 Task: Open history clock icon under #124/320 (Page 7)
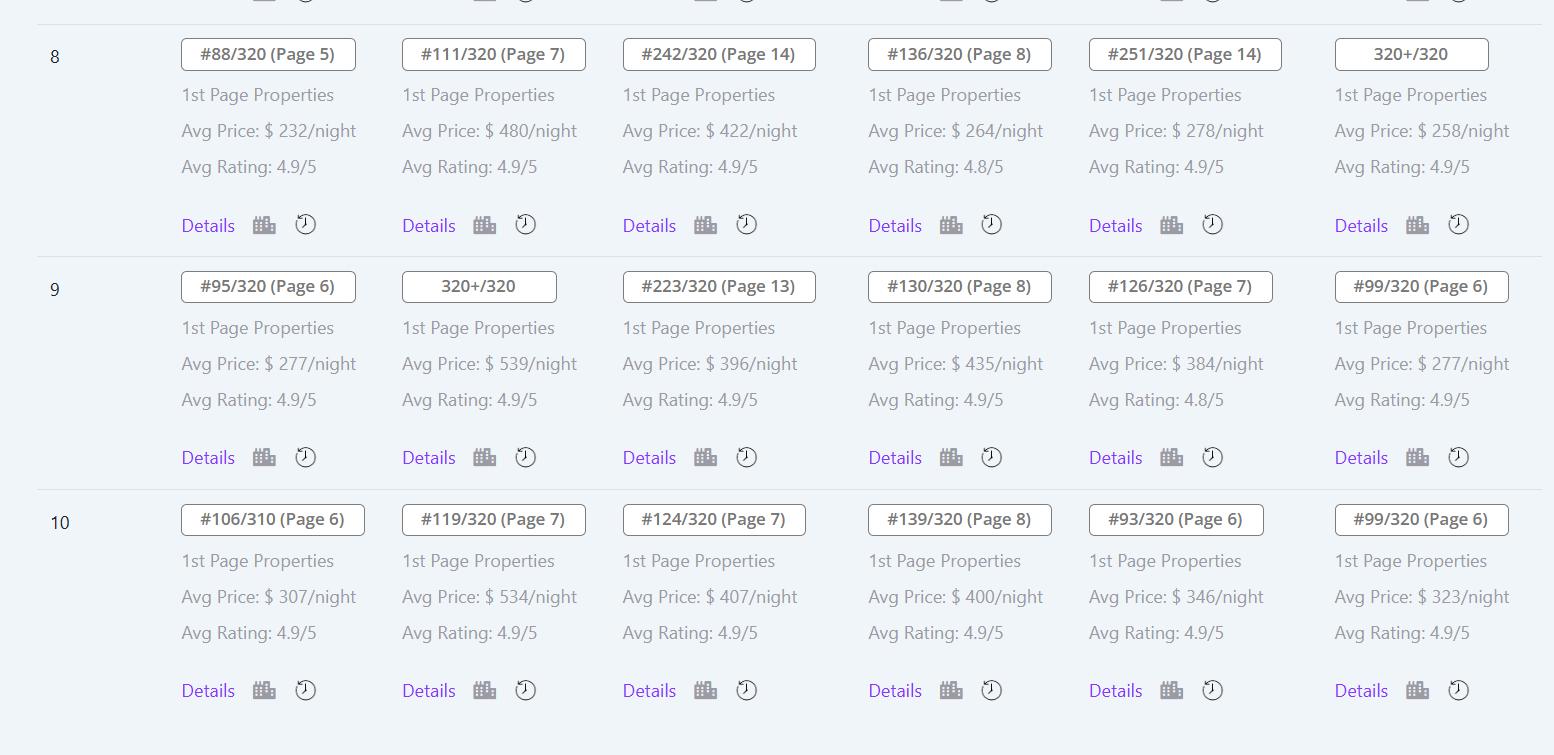coord(747,691)
